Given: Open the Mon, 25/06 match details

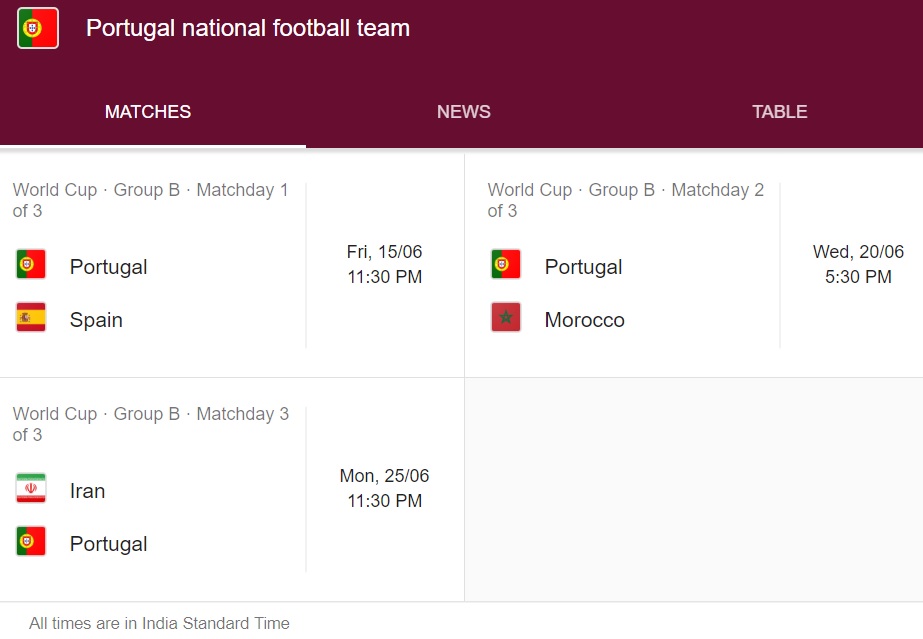Looking at the screenshot, I should click(384, 488).
